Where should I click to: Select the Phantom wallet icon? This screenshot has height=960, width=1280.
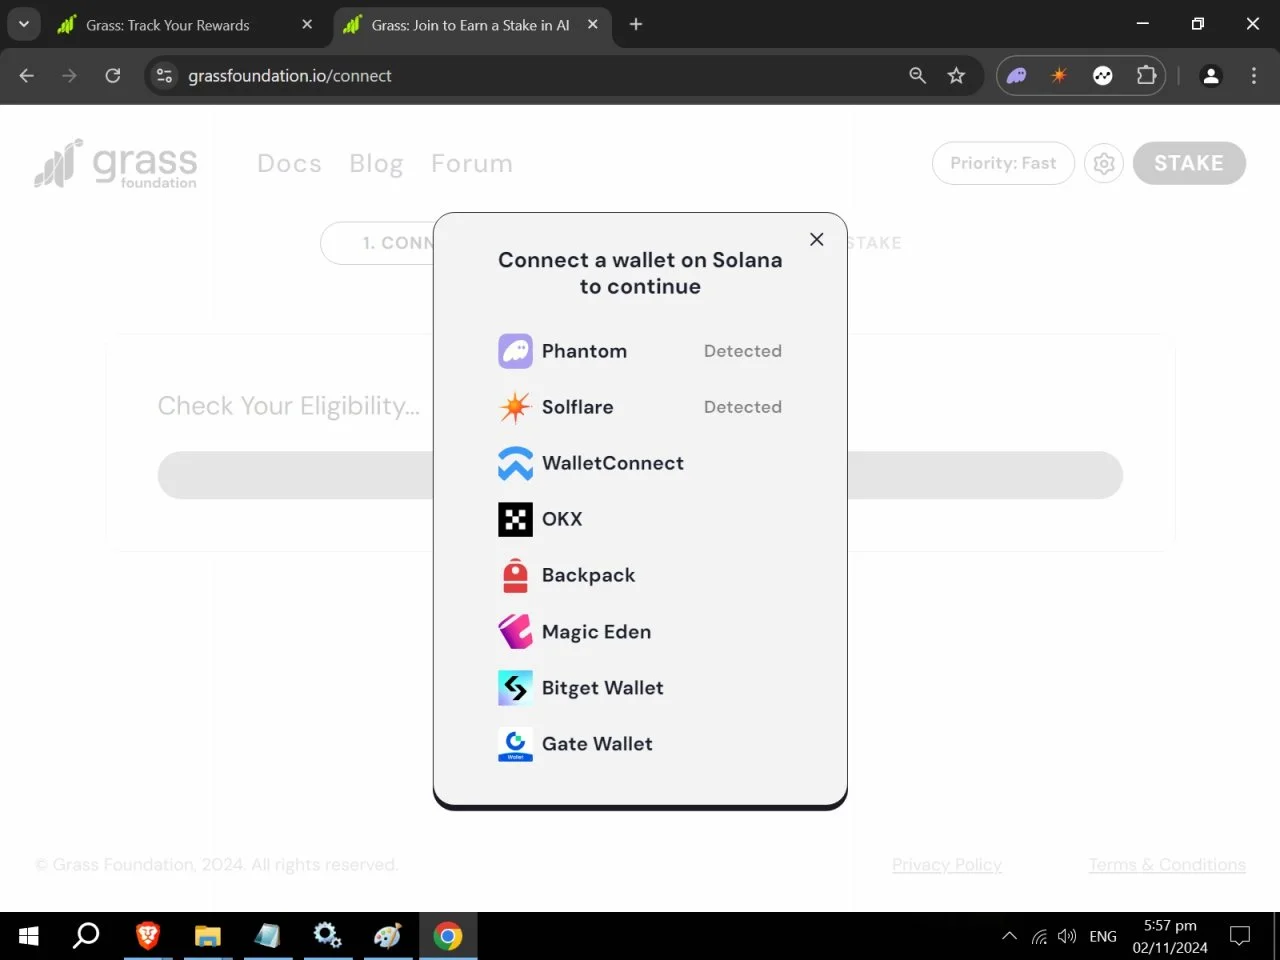click(515, 351)
